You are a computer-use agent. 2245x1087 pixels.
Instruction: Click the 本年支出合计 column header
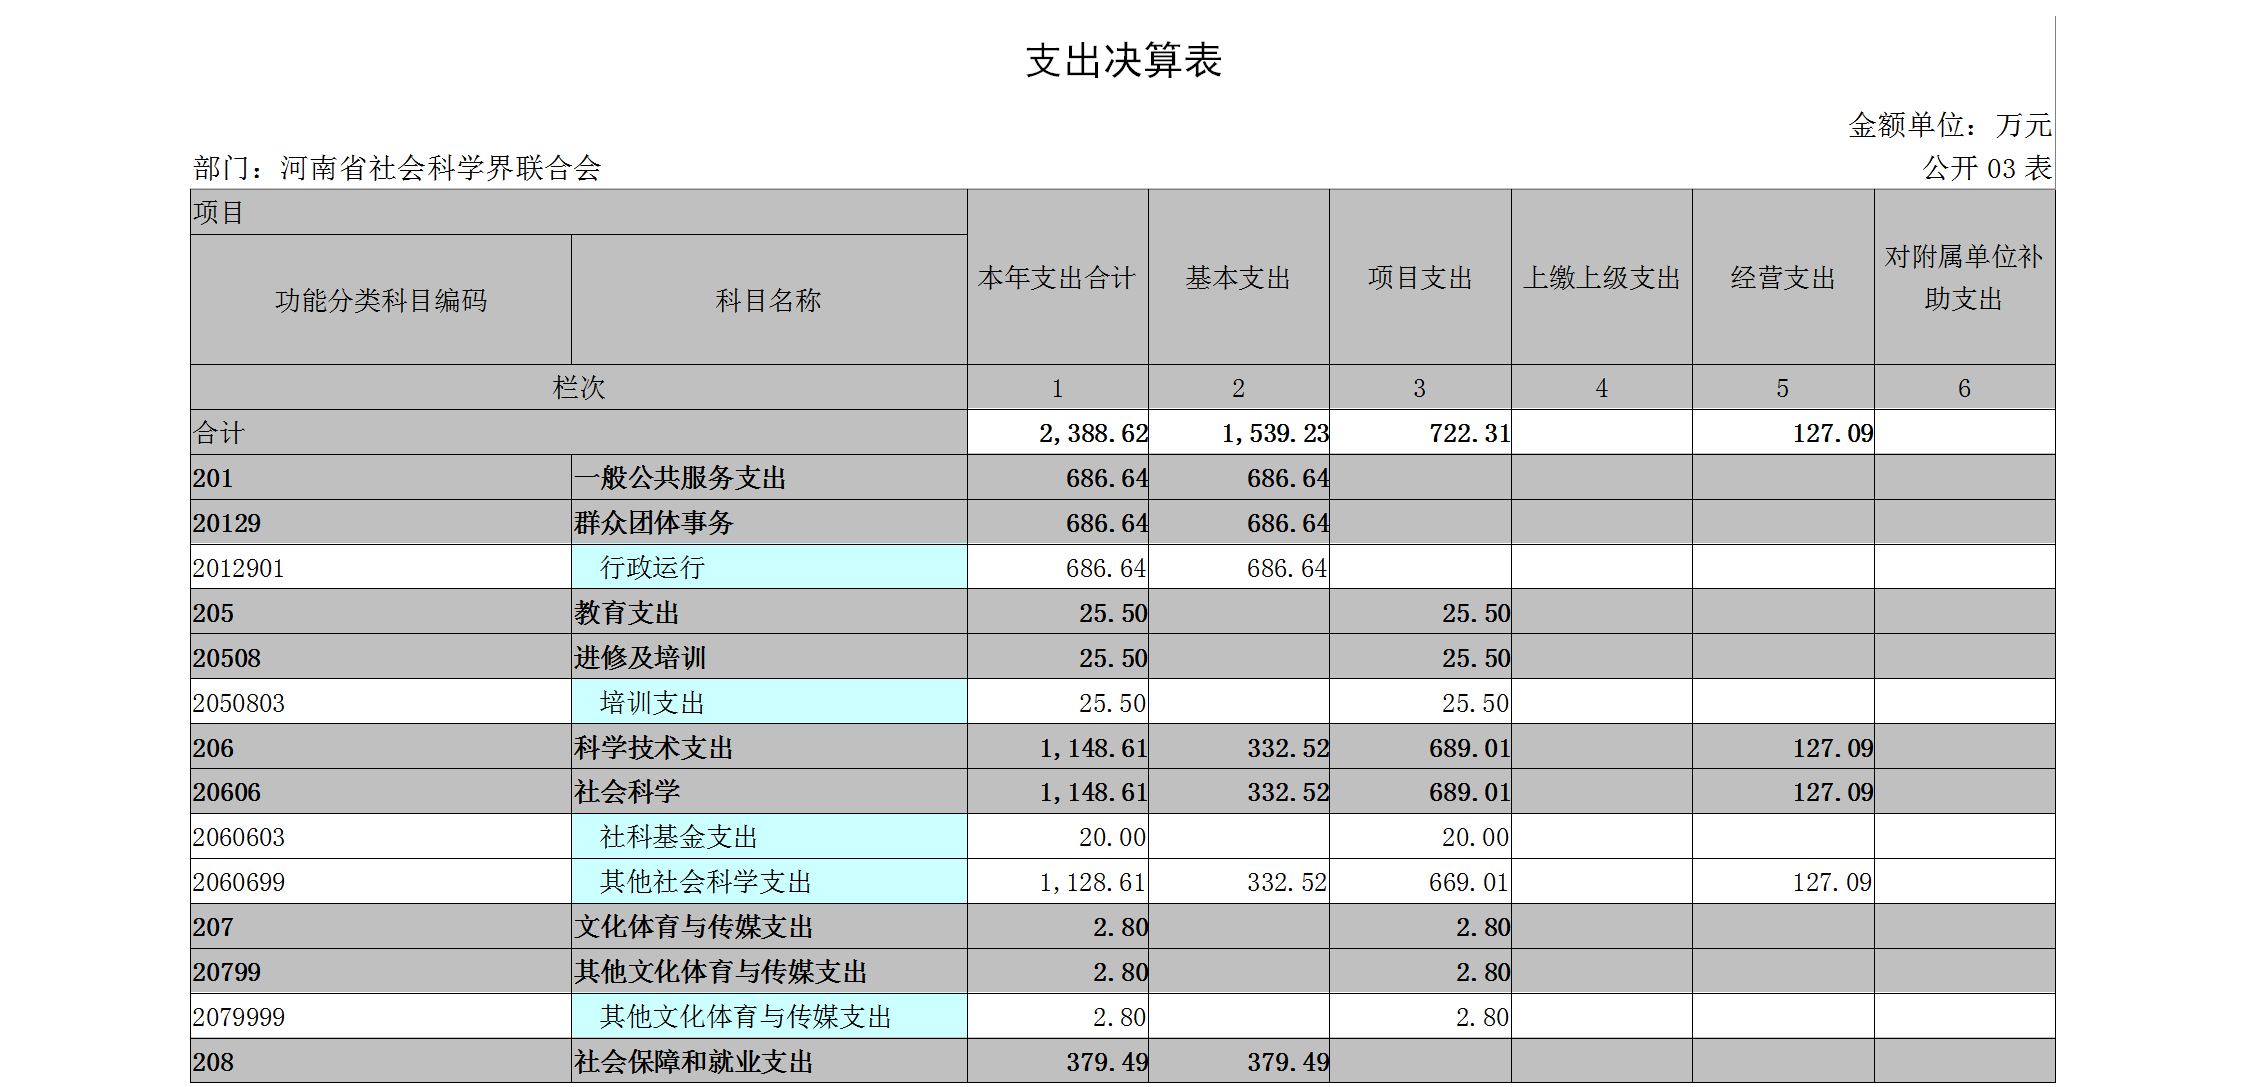(x=1057, y=277)
